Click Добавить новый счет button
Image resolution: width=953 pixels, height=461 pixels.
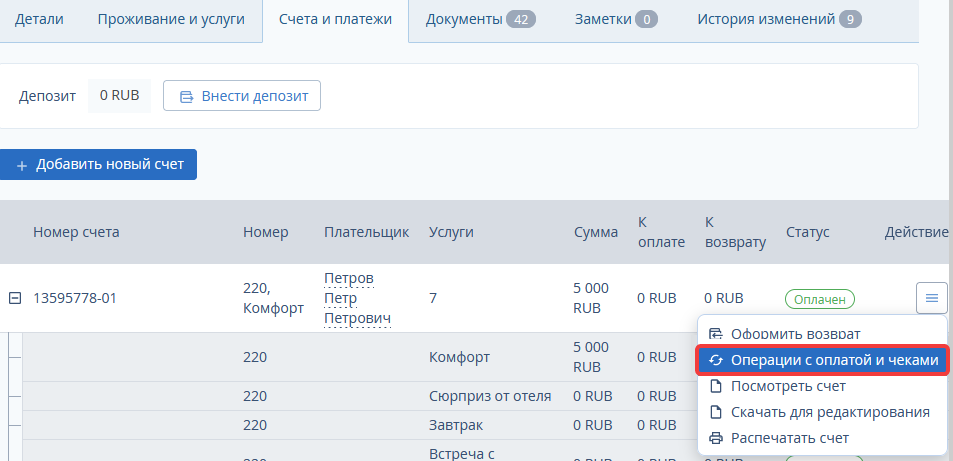[x=98, y=165]
